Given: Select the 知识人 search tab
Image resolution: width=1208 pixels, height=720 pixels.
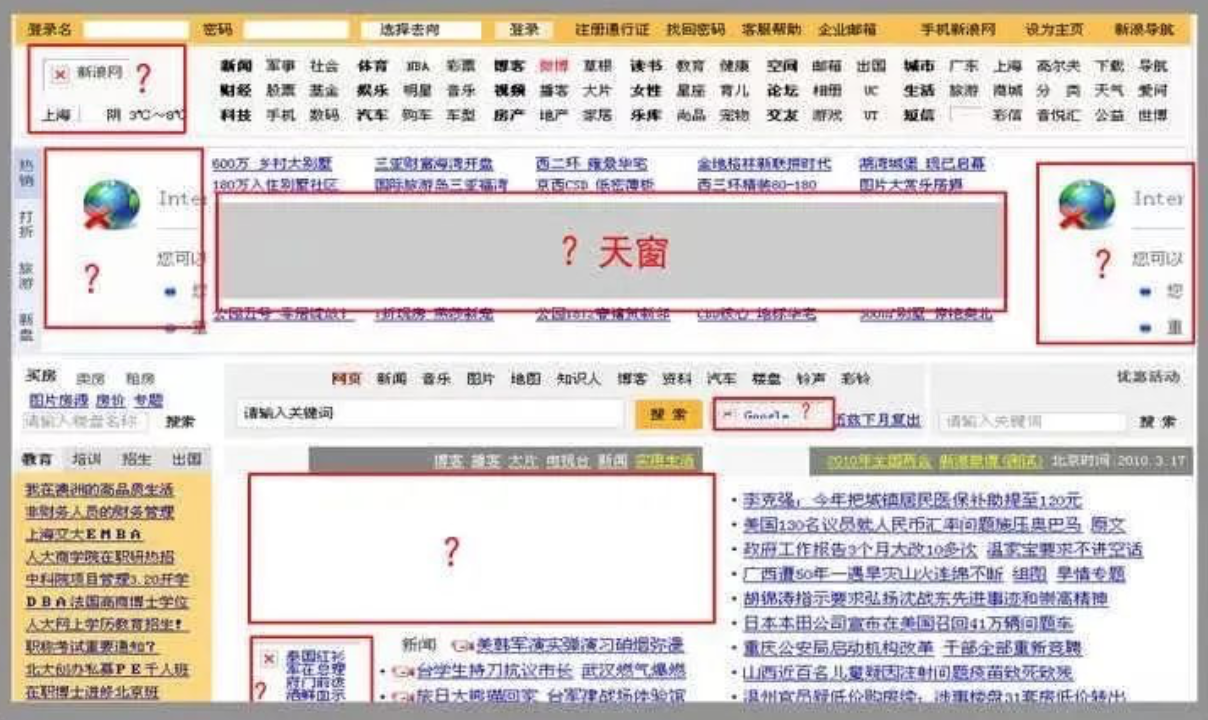Looking at the screenshot, I should coord(579,379).
